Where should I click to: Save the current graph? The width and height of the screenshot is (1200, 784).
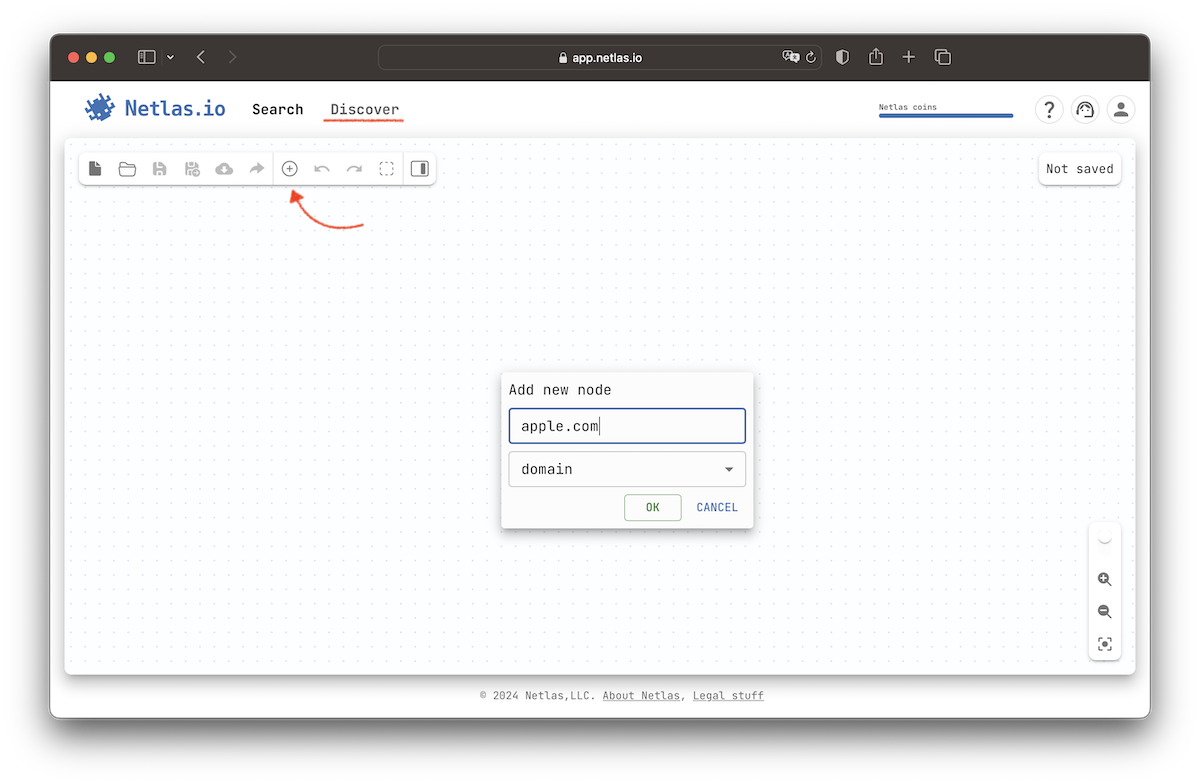click(x=159, y=168)
